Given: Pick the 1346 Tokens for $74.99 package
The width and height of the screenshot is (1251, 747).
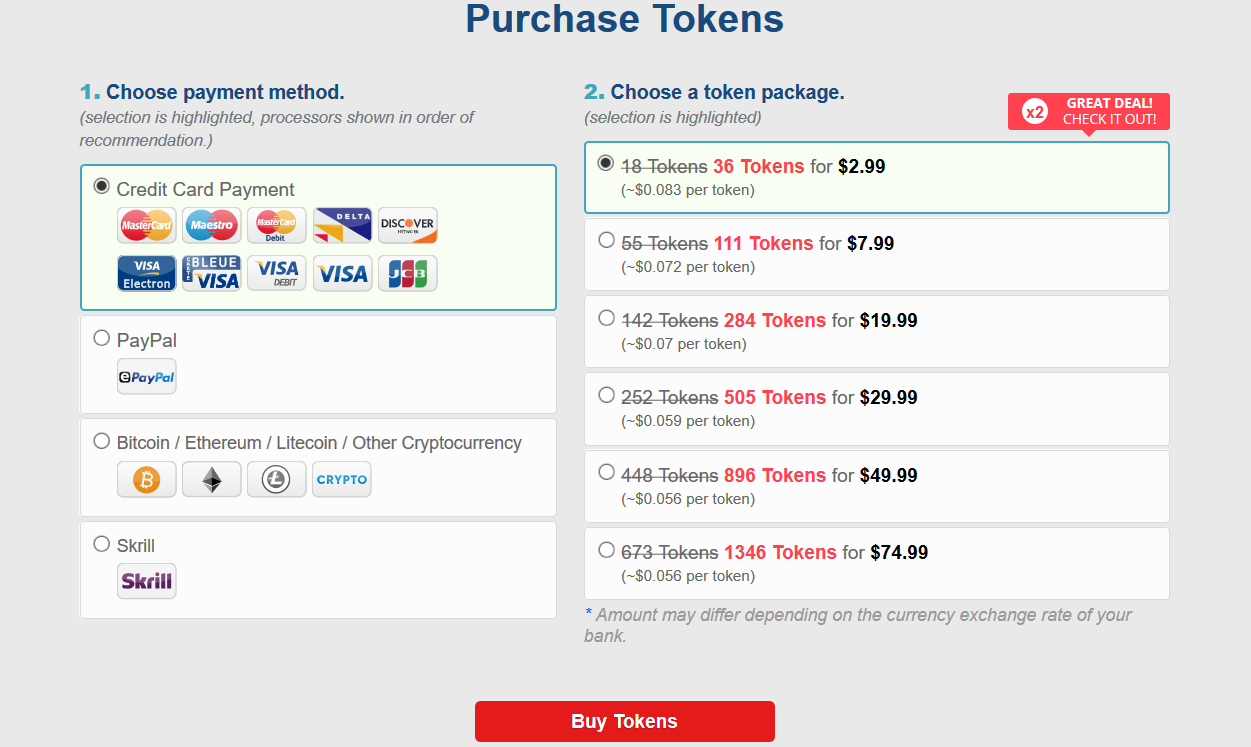Looking at the screenshot, I should click(877, 563).
